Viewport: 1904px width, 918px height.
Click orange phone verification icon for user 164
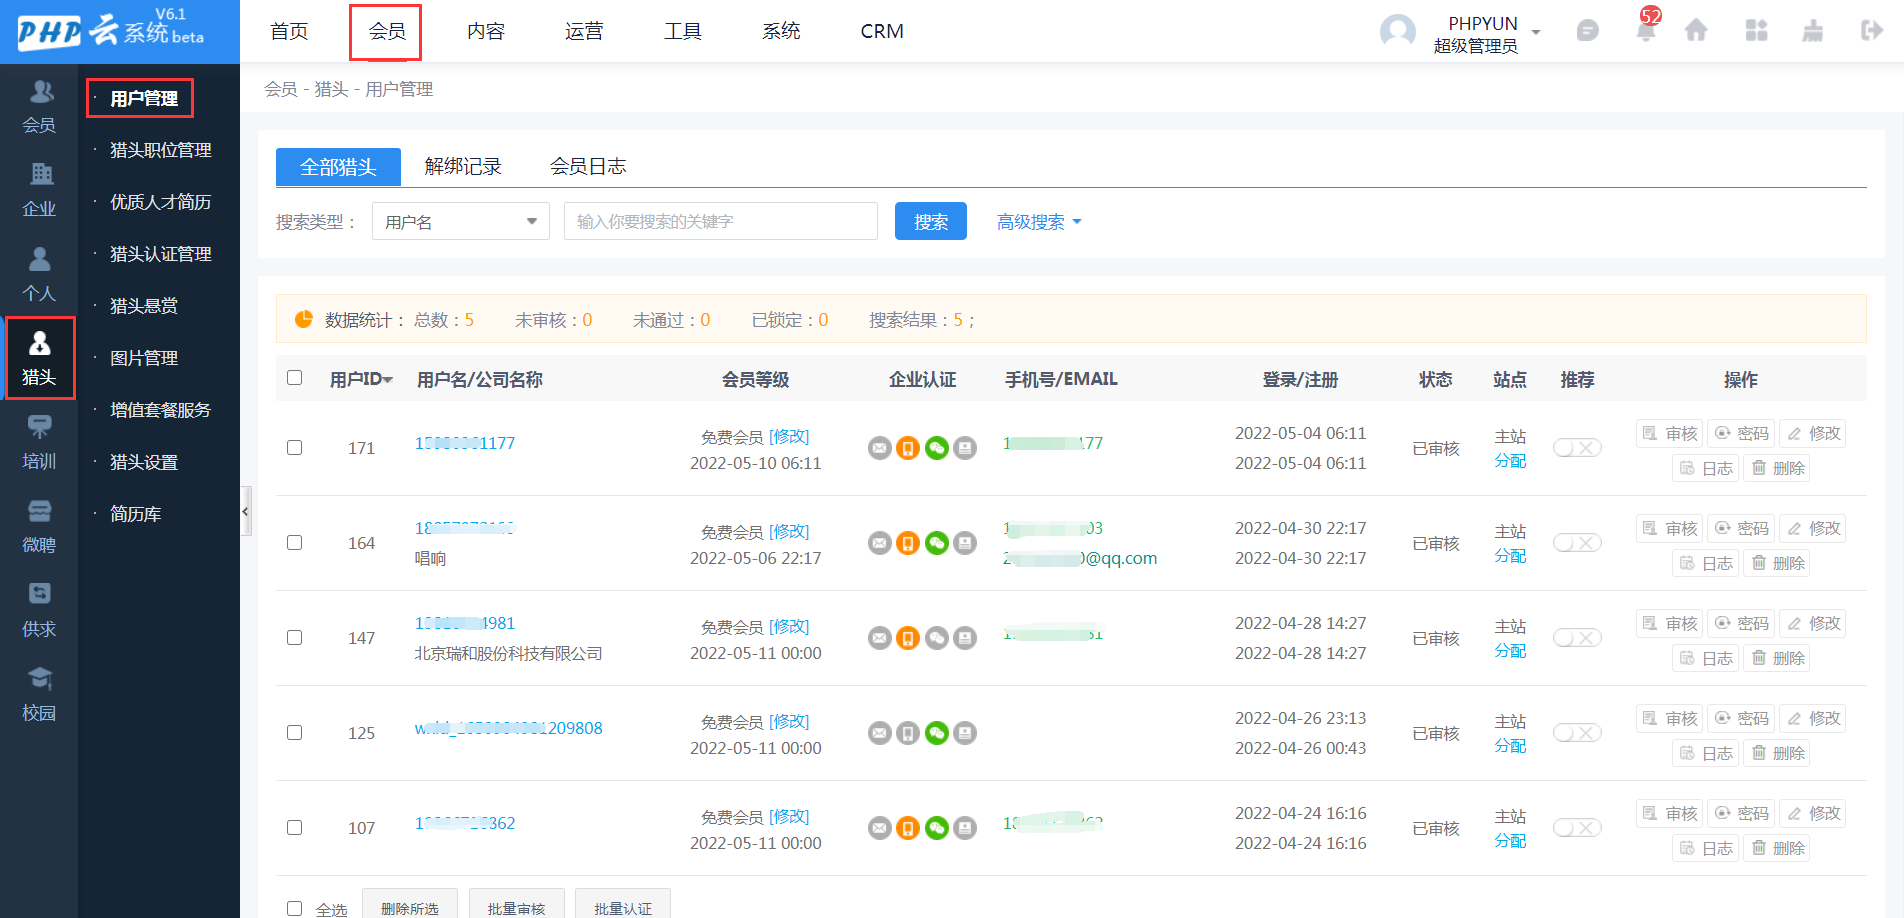pyautogui.click(x=908, y=543)
